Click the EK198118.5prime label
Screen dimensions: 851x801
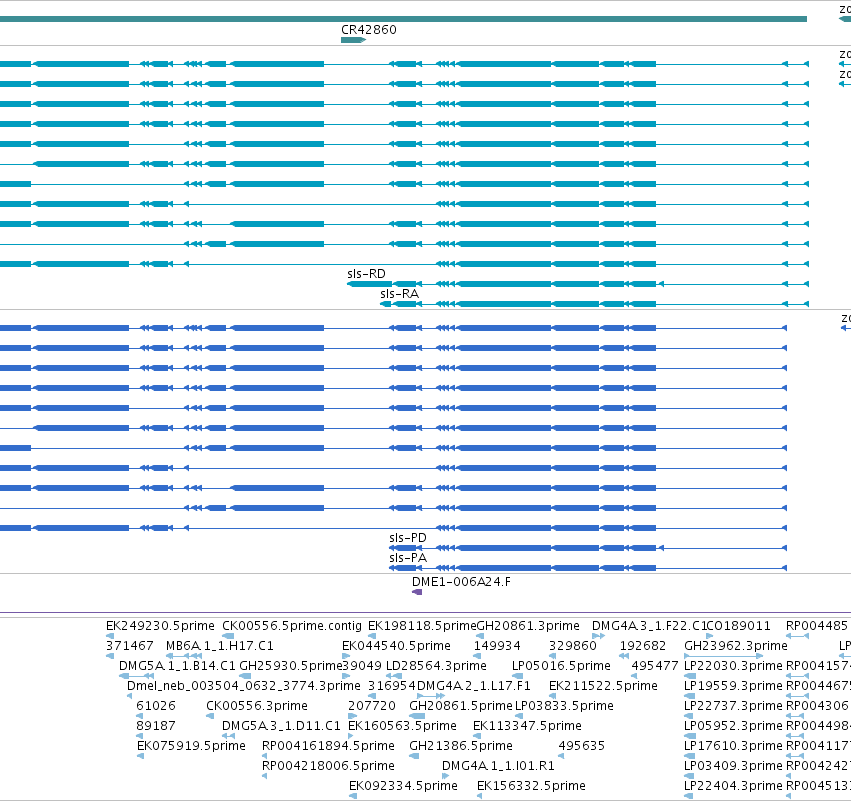click(422, 626)
